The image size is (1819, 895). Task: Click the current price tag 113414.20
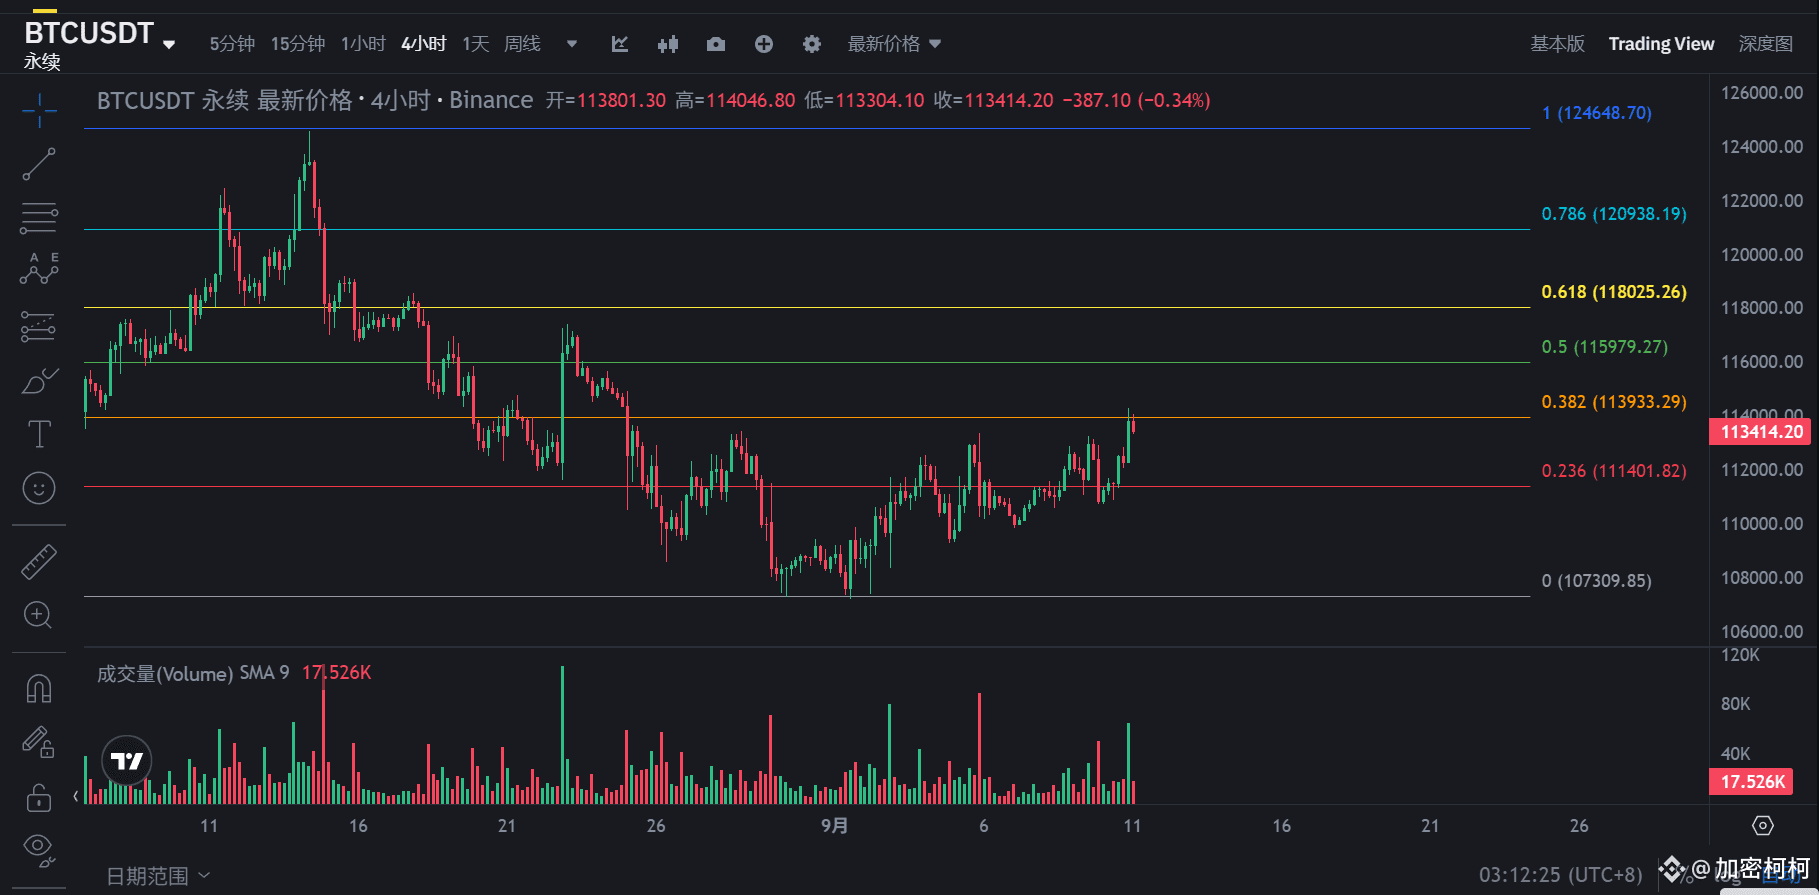(1761, 432)
